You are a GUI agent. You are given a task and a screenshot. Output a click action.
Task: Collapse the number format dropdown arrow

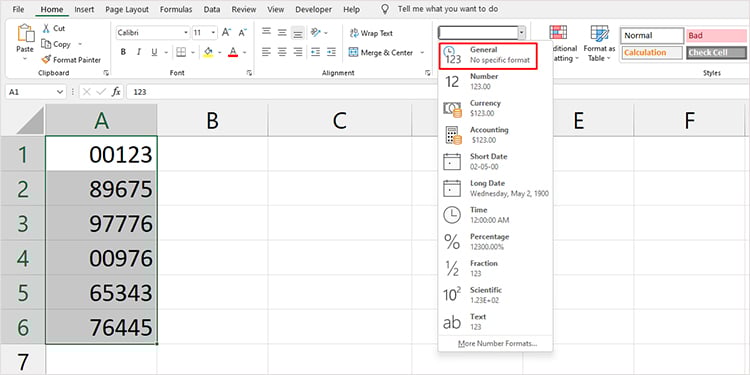click(521, 33)
